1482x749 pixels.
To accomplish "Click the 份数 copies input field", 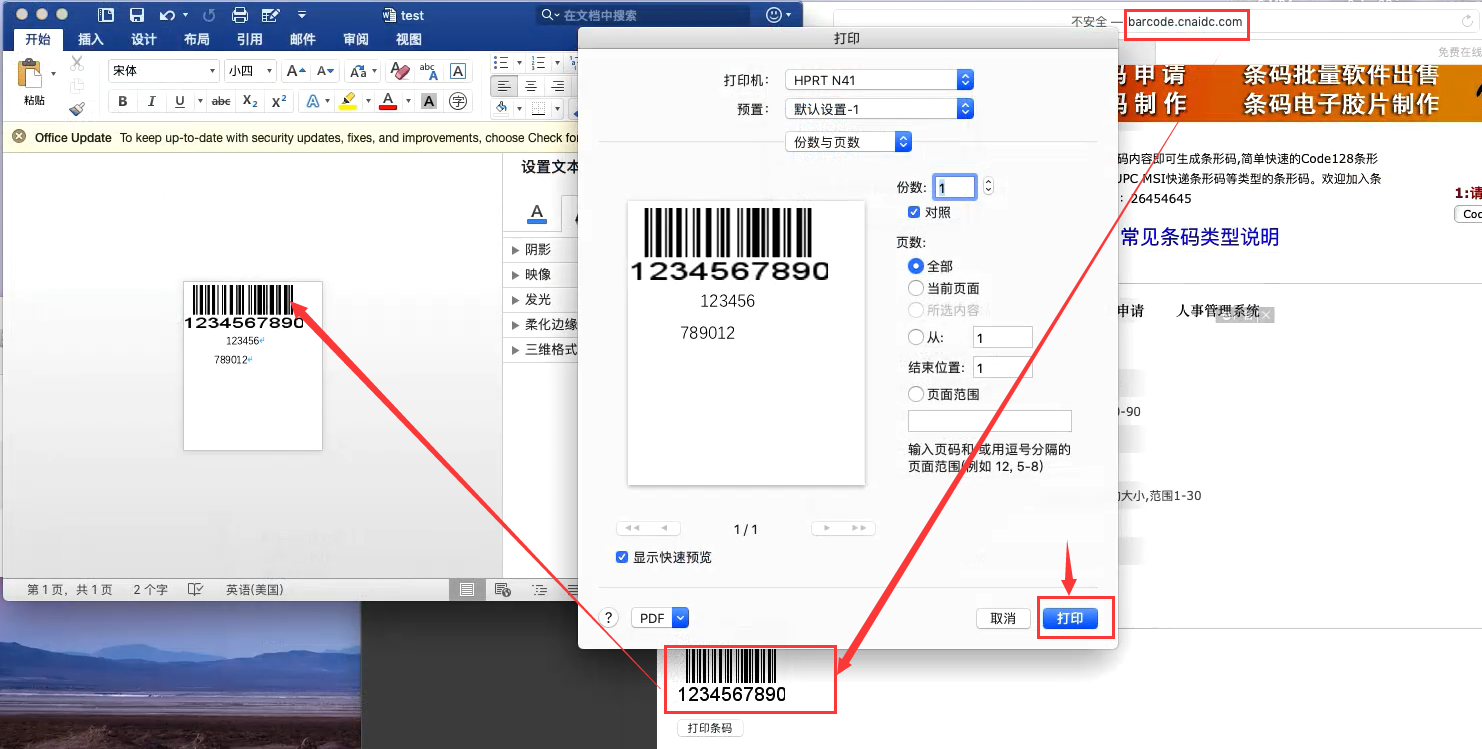I will [954, 186].
